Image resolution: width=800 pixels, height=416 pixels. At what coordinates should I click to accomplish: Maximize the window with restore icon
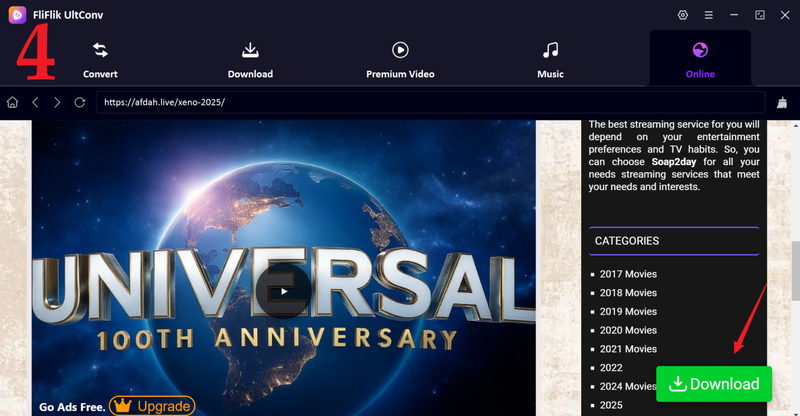click(760, 15)
